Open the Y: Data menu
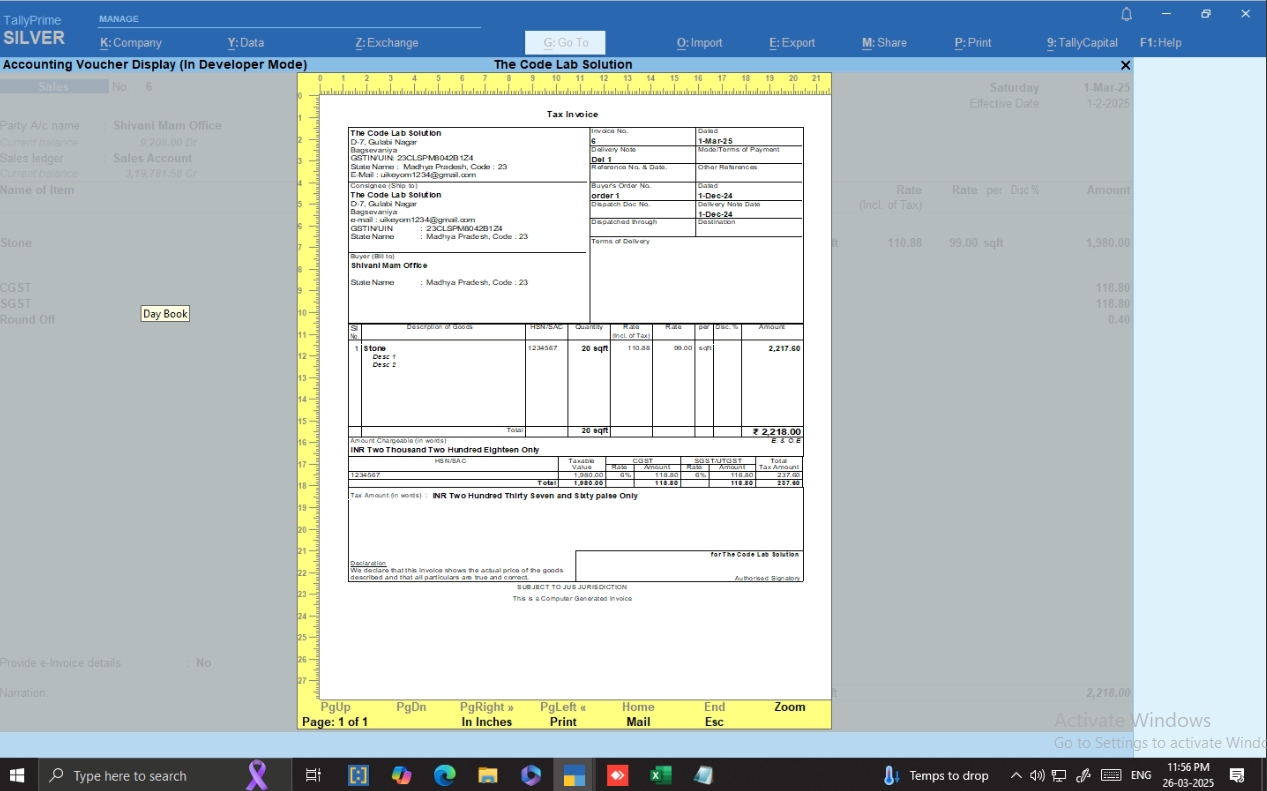This screenshot has width=1267, height=791. [x=246, y=43]
